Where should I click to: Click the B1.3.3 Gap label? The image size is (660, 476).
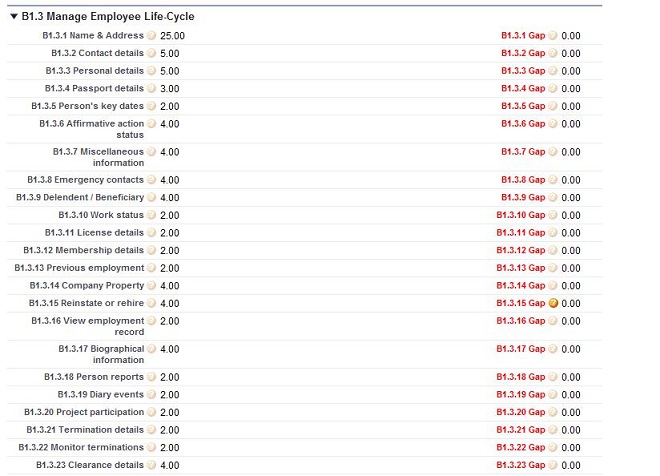click(x=523, y=71)
